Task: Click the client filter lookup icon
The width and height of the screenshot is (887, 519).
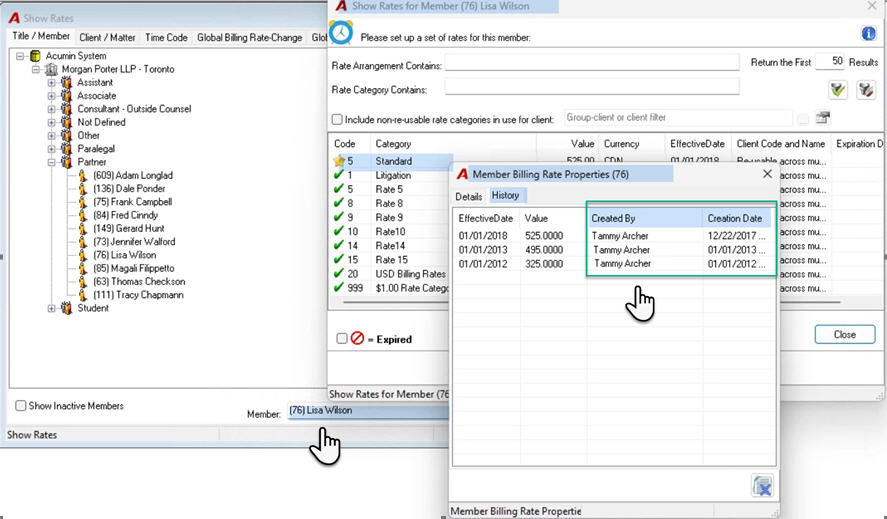Action: pyautogui.click(x=823, y=118)
